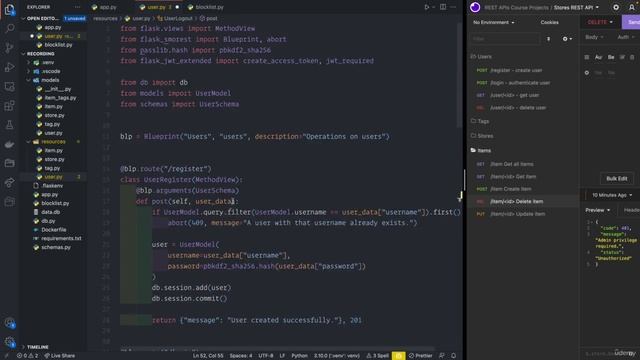Open the editor more actions ellipsis
The width and height of the screenshot is (640, 360).
pyautogui.click(x=453, y=7)
